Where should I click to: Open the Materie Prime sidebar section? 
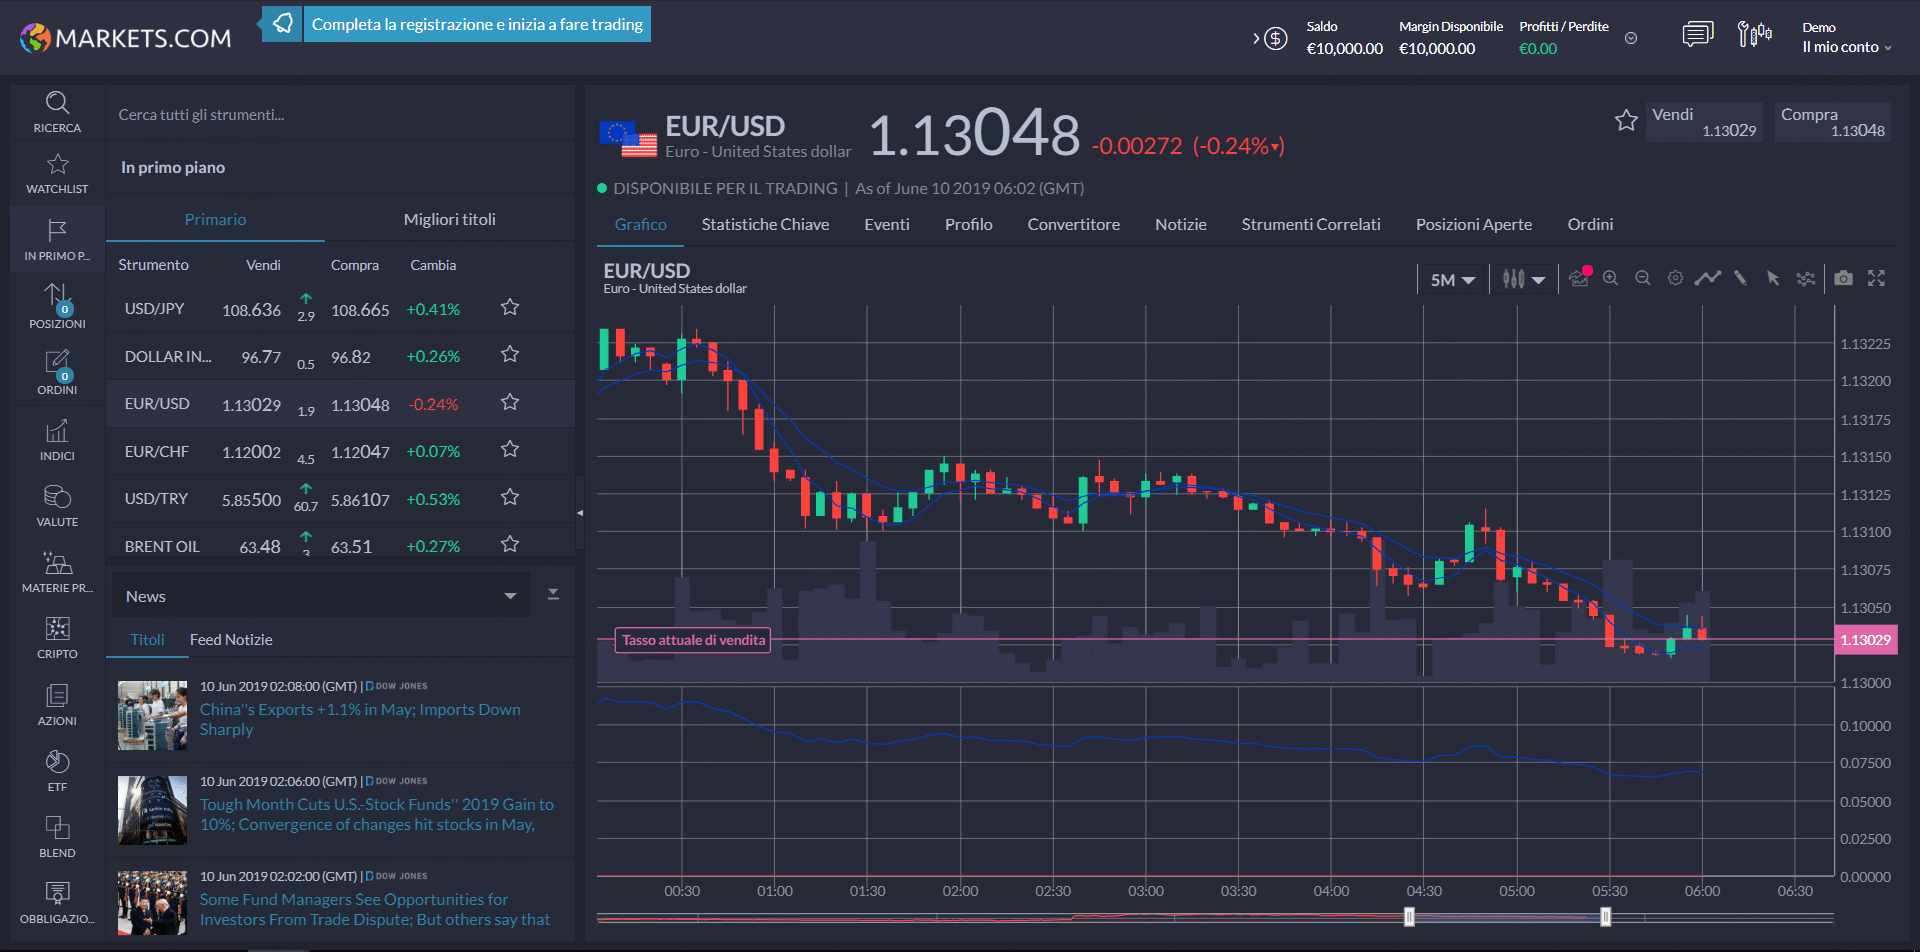(57, 571)
